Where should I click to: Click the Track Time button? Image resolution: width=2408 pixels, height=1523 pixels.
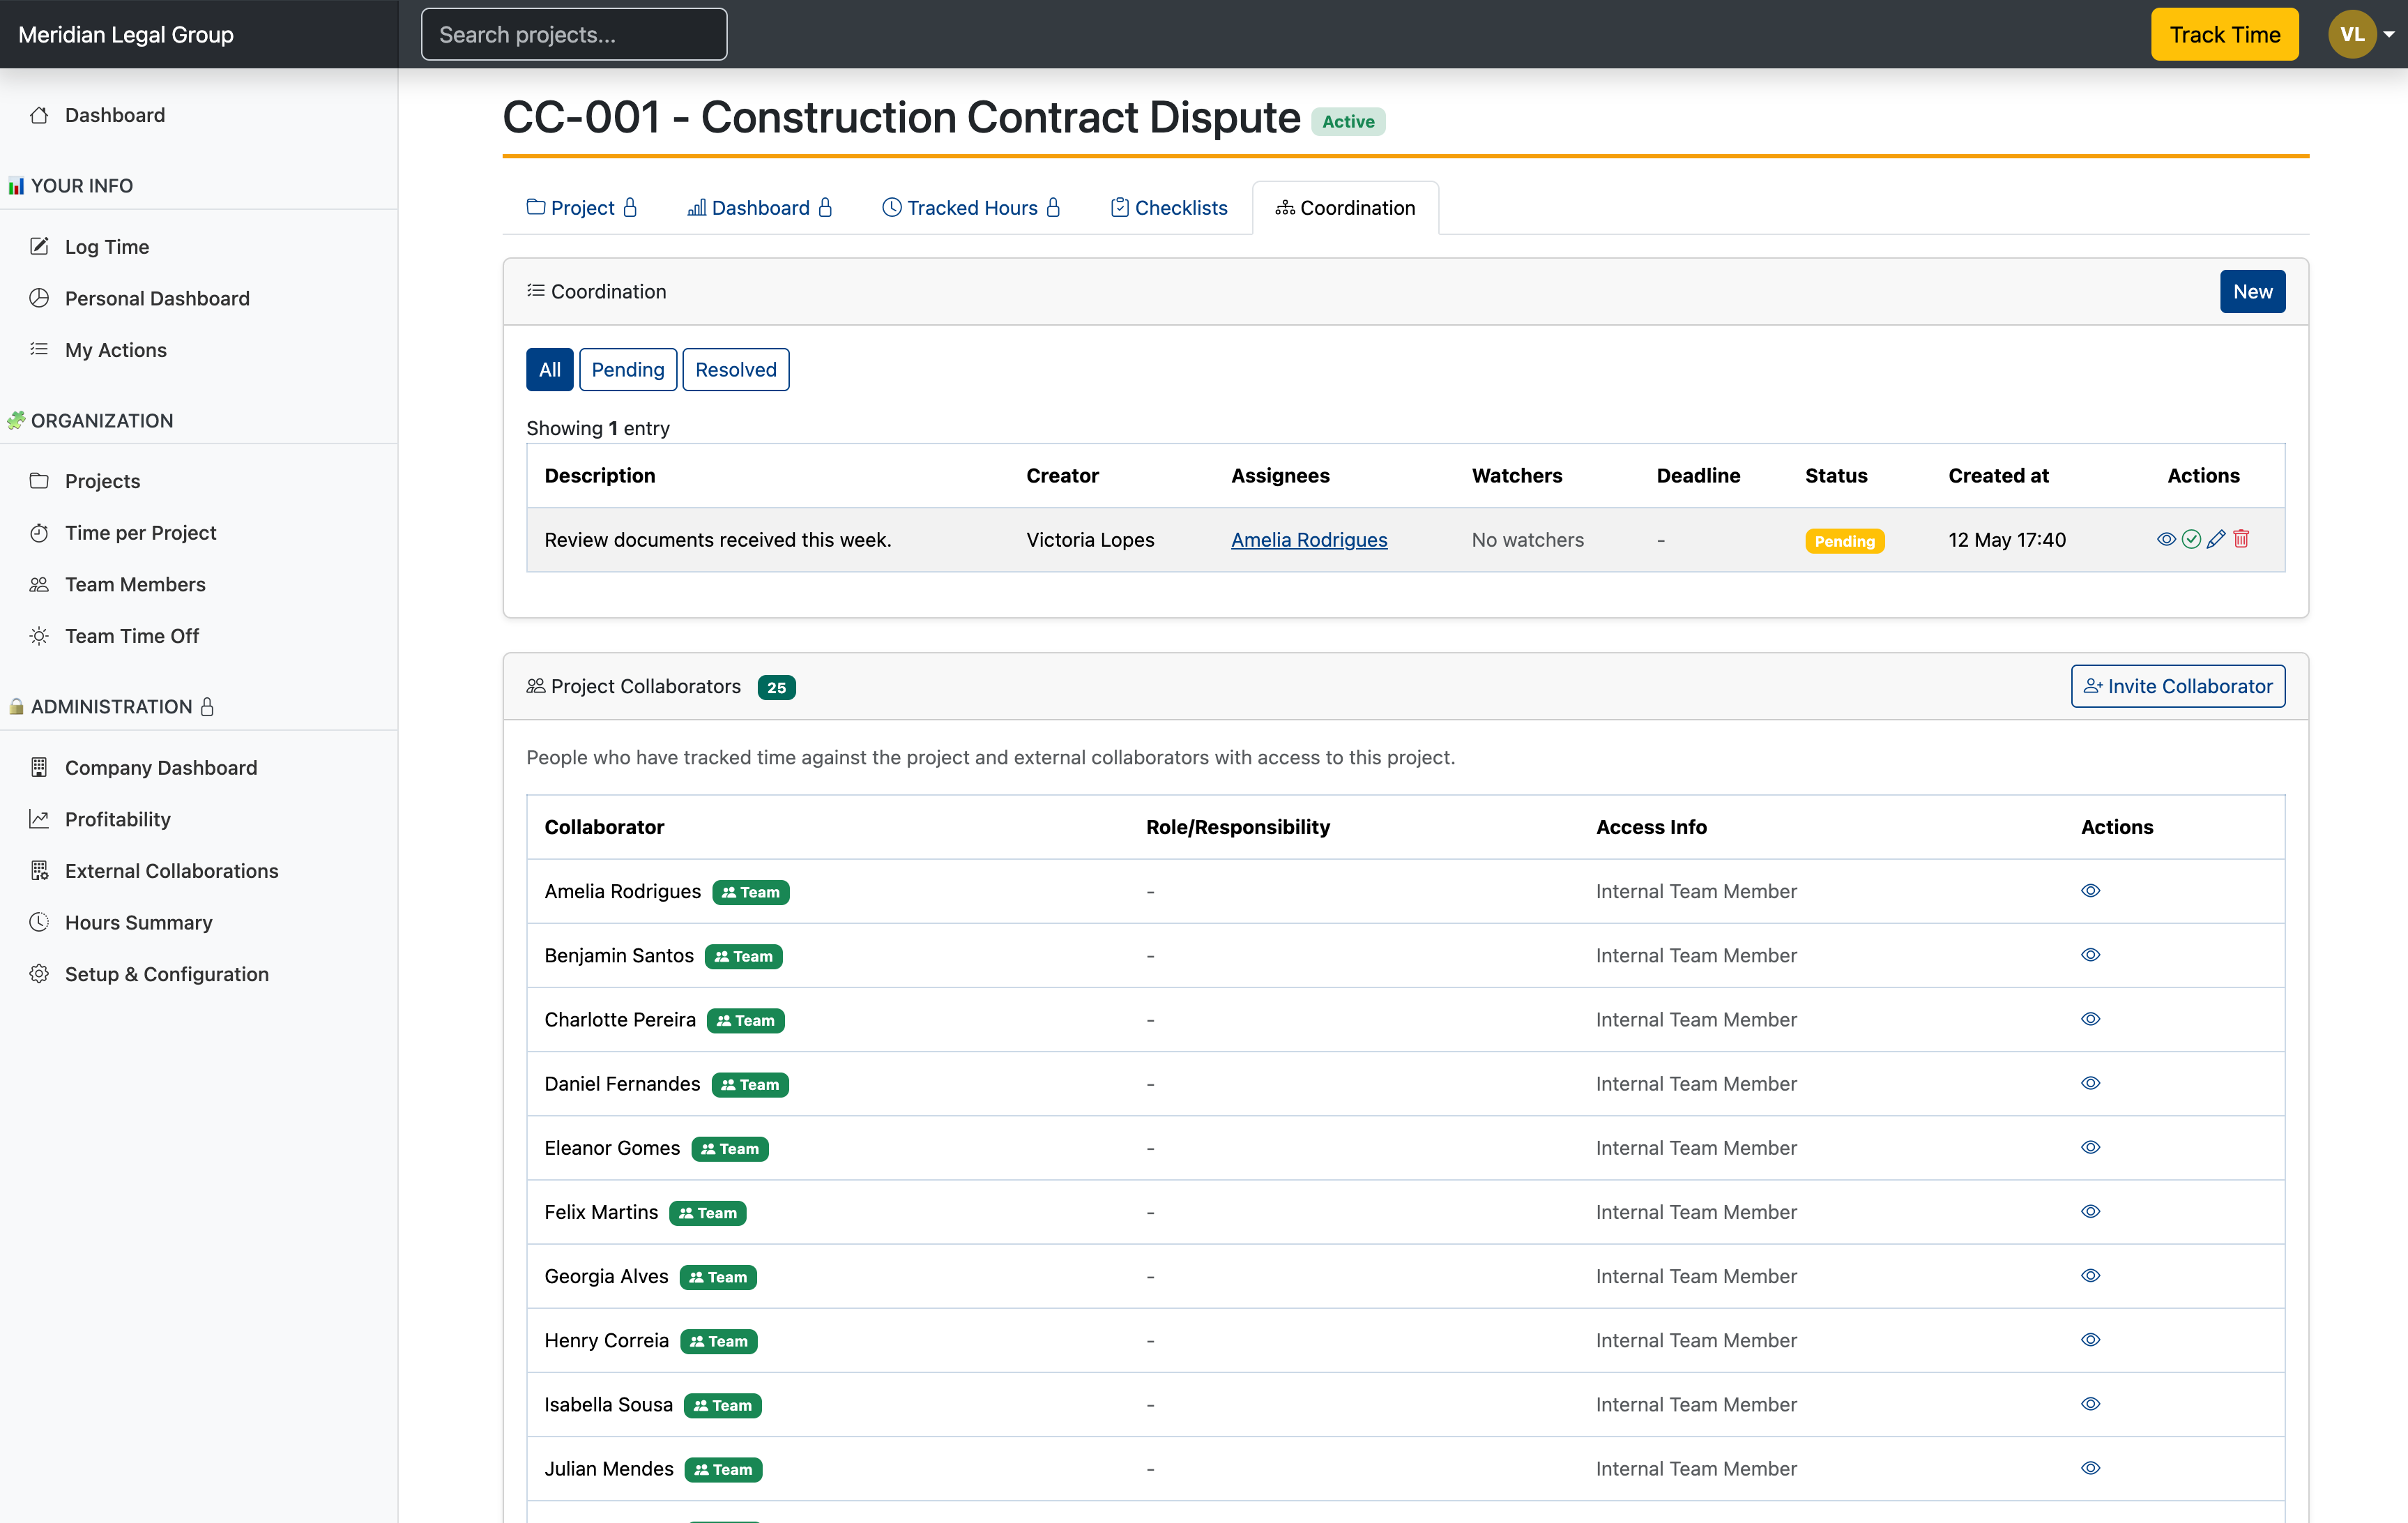pyautogui.click(x=2224, y=34)
